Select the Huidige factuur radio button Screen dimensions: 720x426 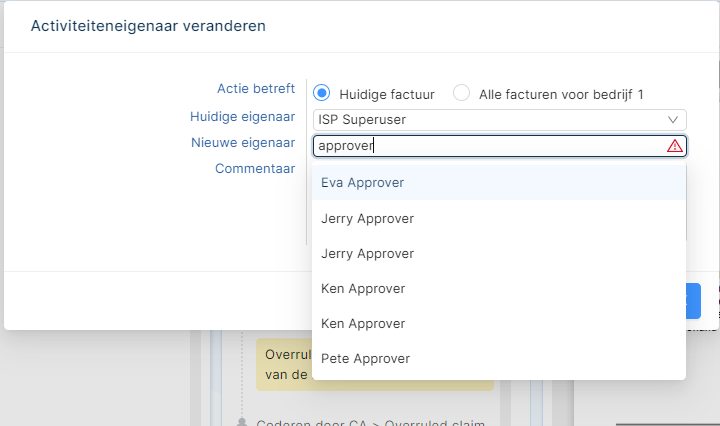pos(322,93)
